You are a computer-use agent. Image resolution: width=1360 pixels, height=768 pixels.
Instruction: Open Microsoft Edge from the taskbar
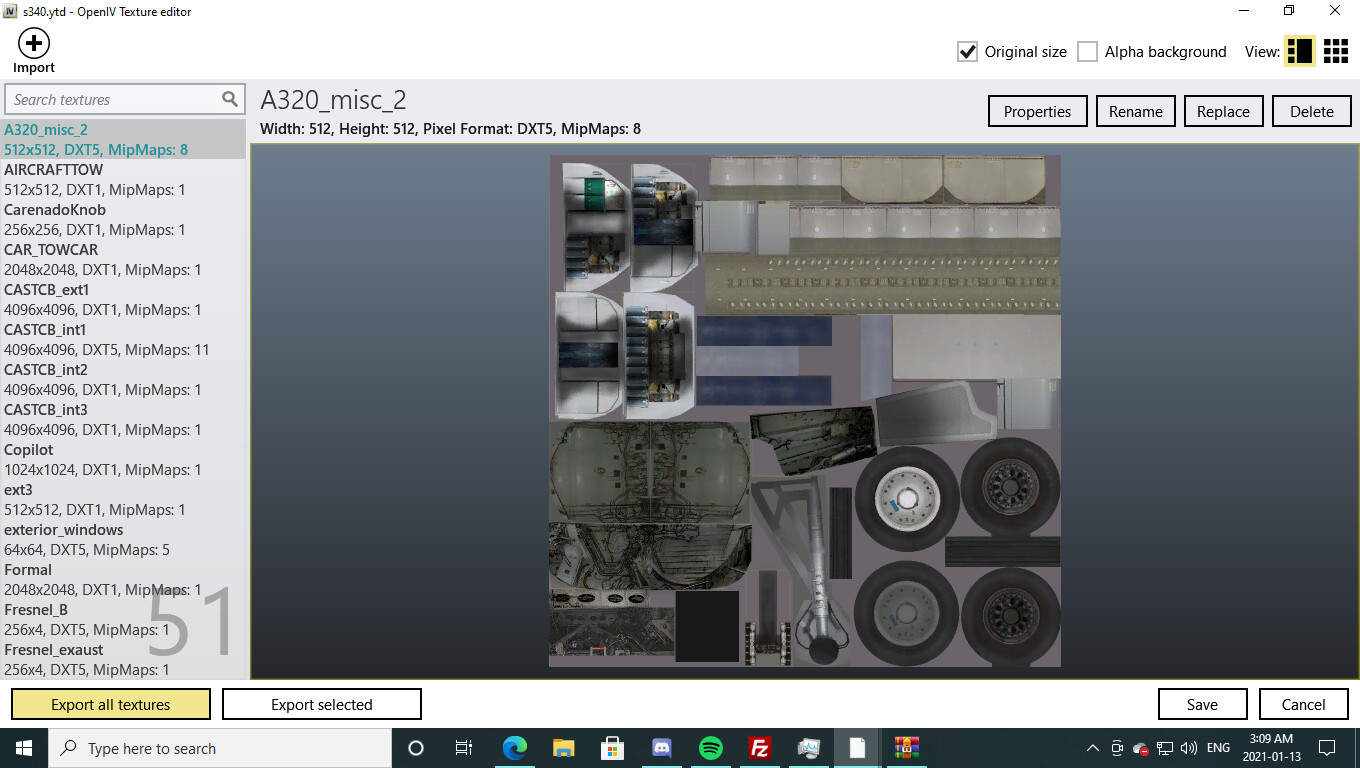pos(515,748)
